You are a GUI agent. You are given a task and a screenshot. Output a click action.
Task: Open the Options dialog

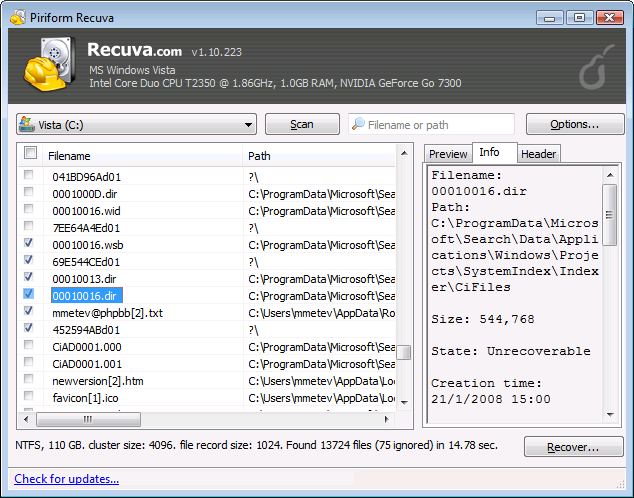point(575,124)
